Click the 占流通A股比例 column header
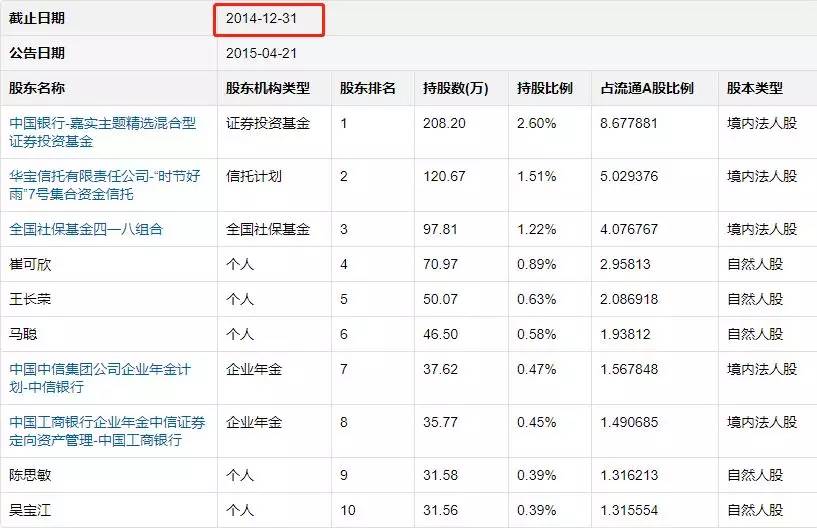817x528 pixels. (x=647, y=88)
